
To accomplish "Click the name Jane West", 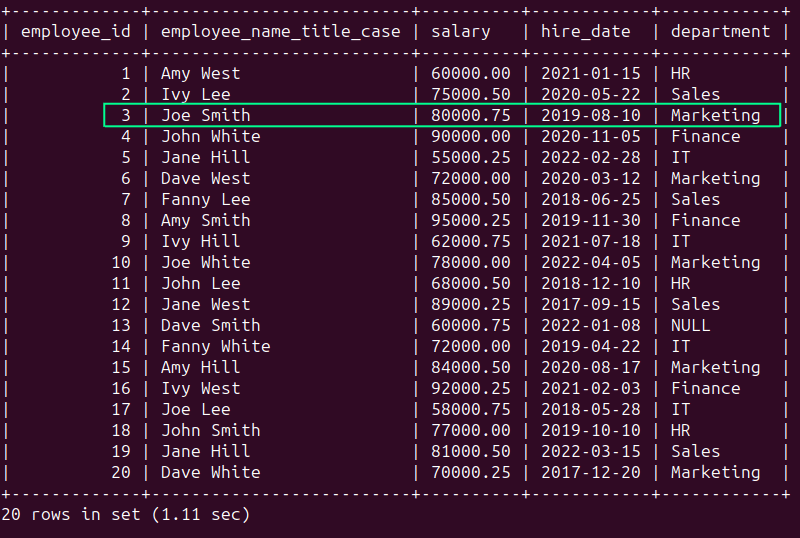I will click(x=205, y=304).
